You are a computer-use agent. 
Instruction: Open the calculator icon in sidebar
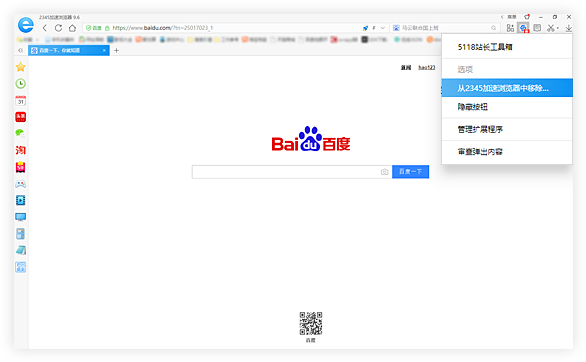coord(21,234)
